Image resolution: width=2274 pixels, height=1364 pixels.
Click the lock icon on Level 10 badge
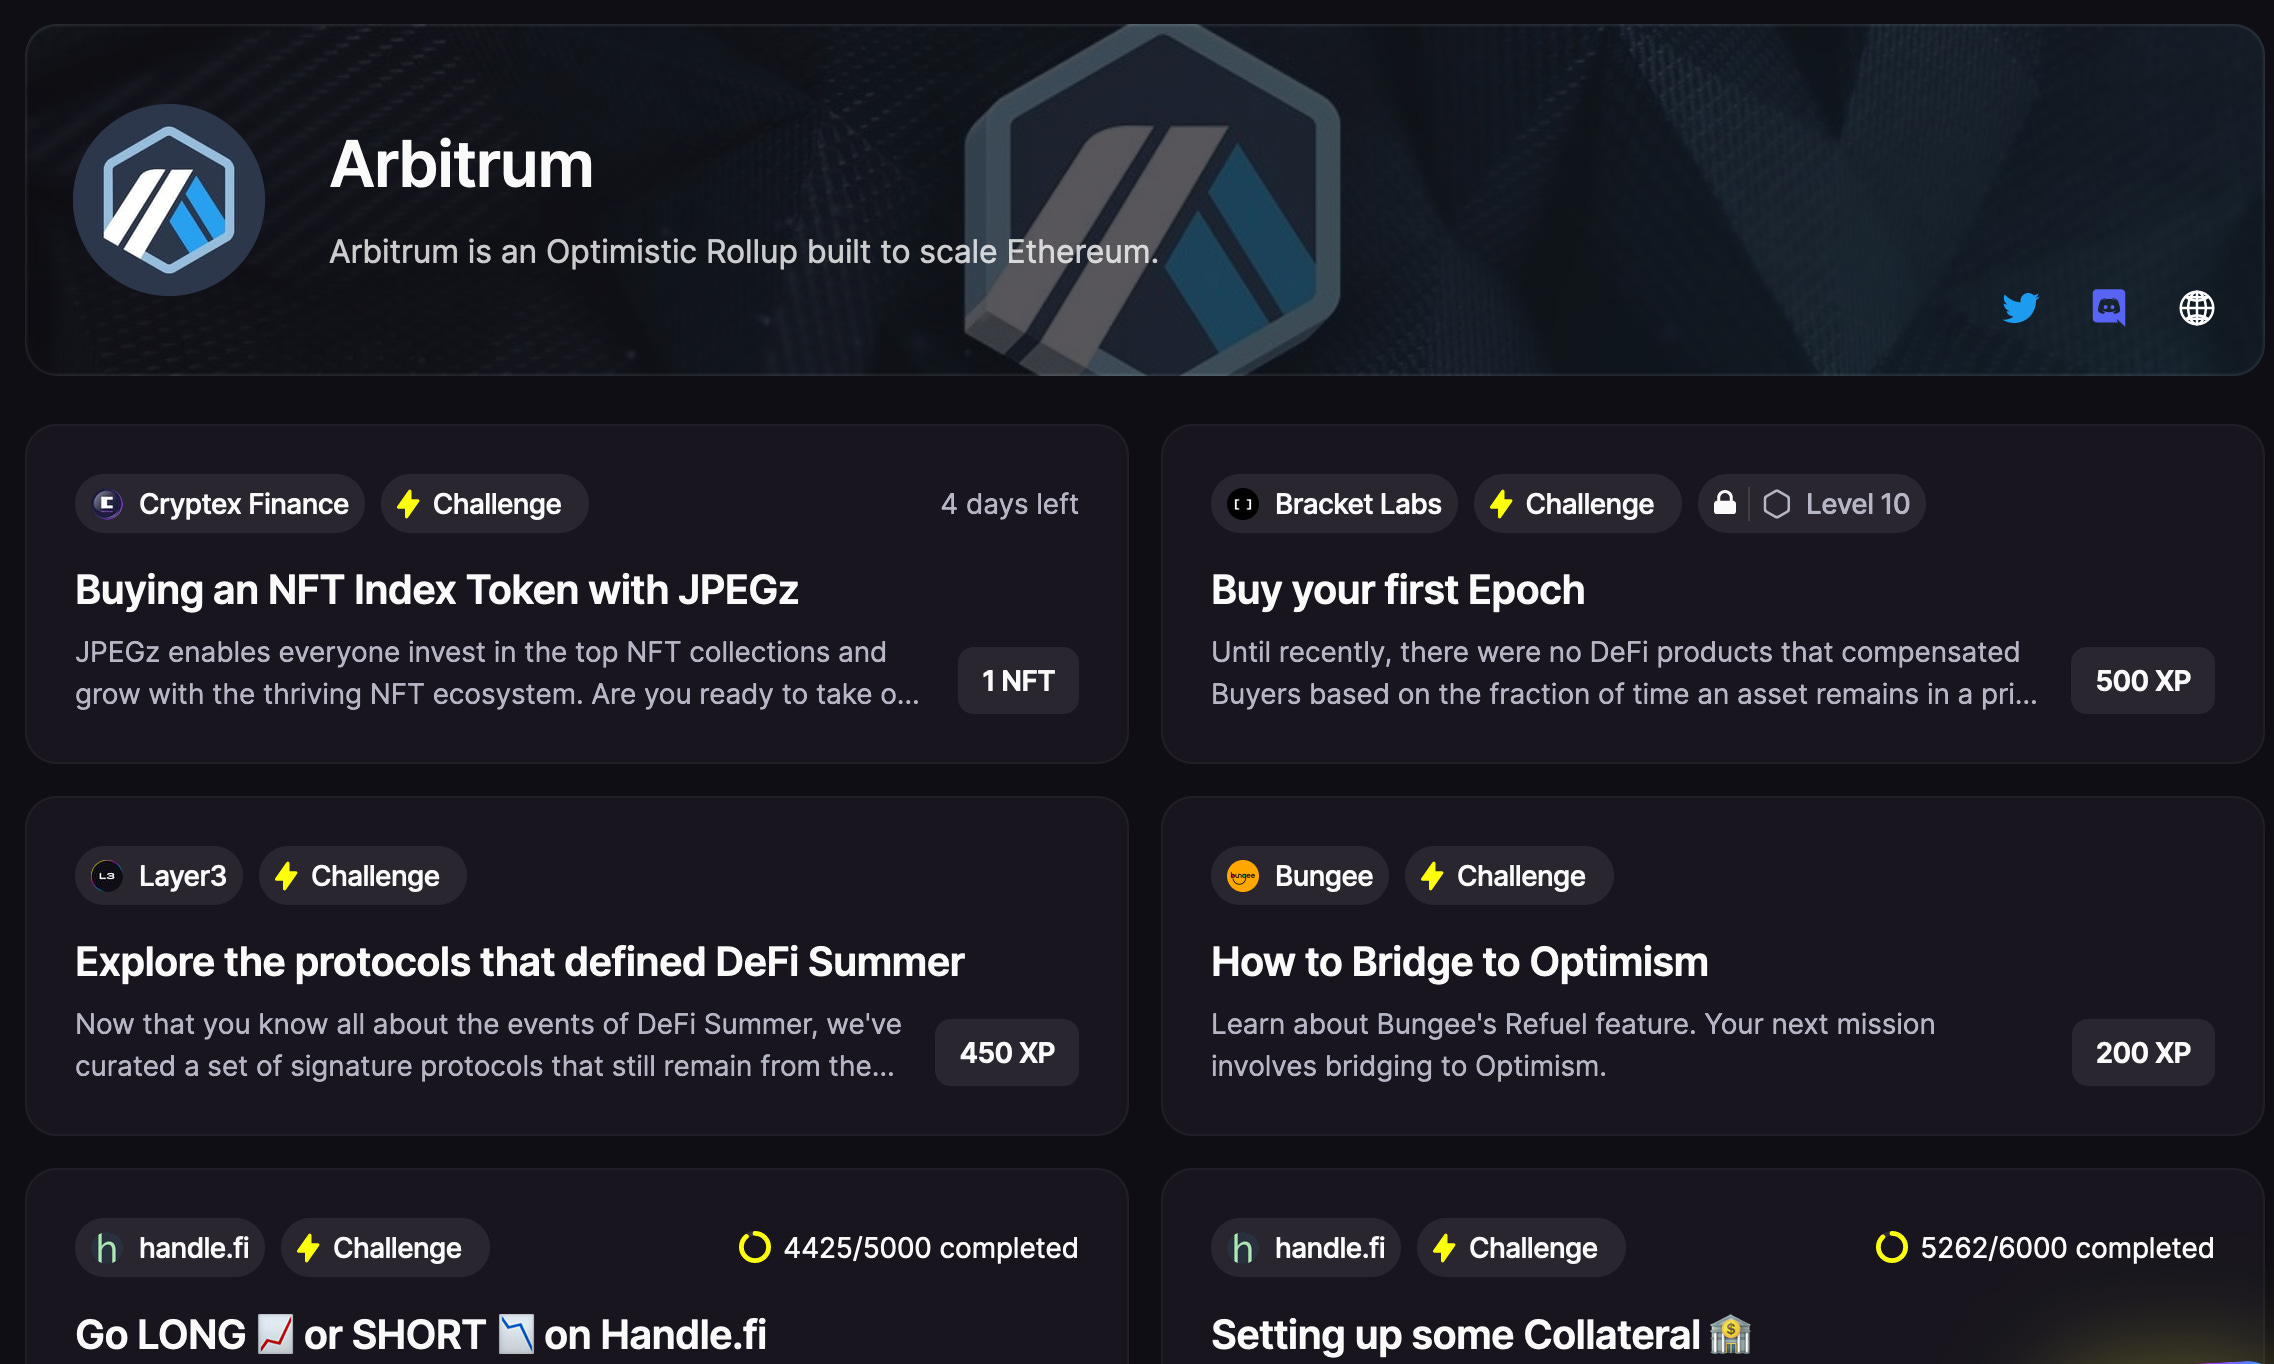[1725, 503]
